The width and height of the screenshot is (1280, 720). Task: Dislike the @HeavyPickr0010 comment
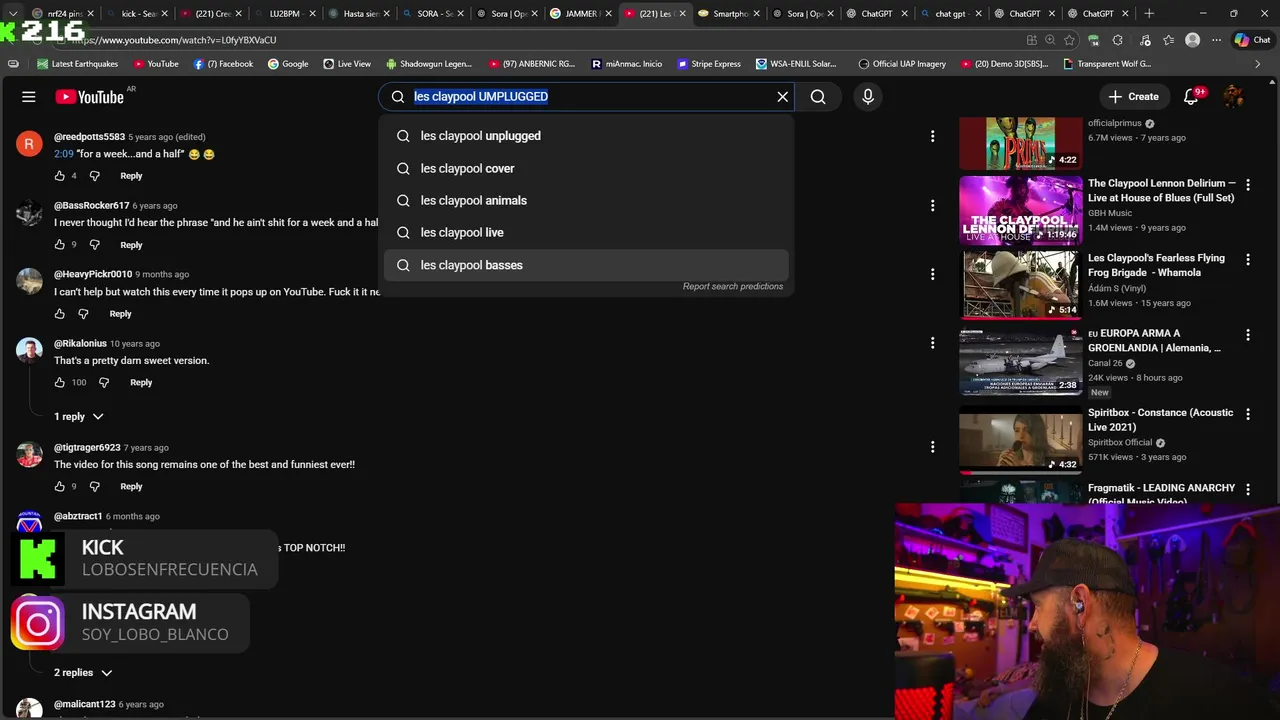pyautogui.click(x=83, y=314)
